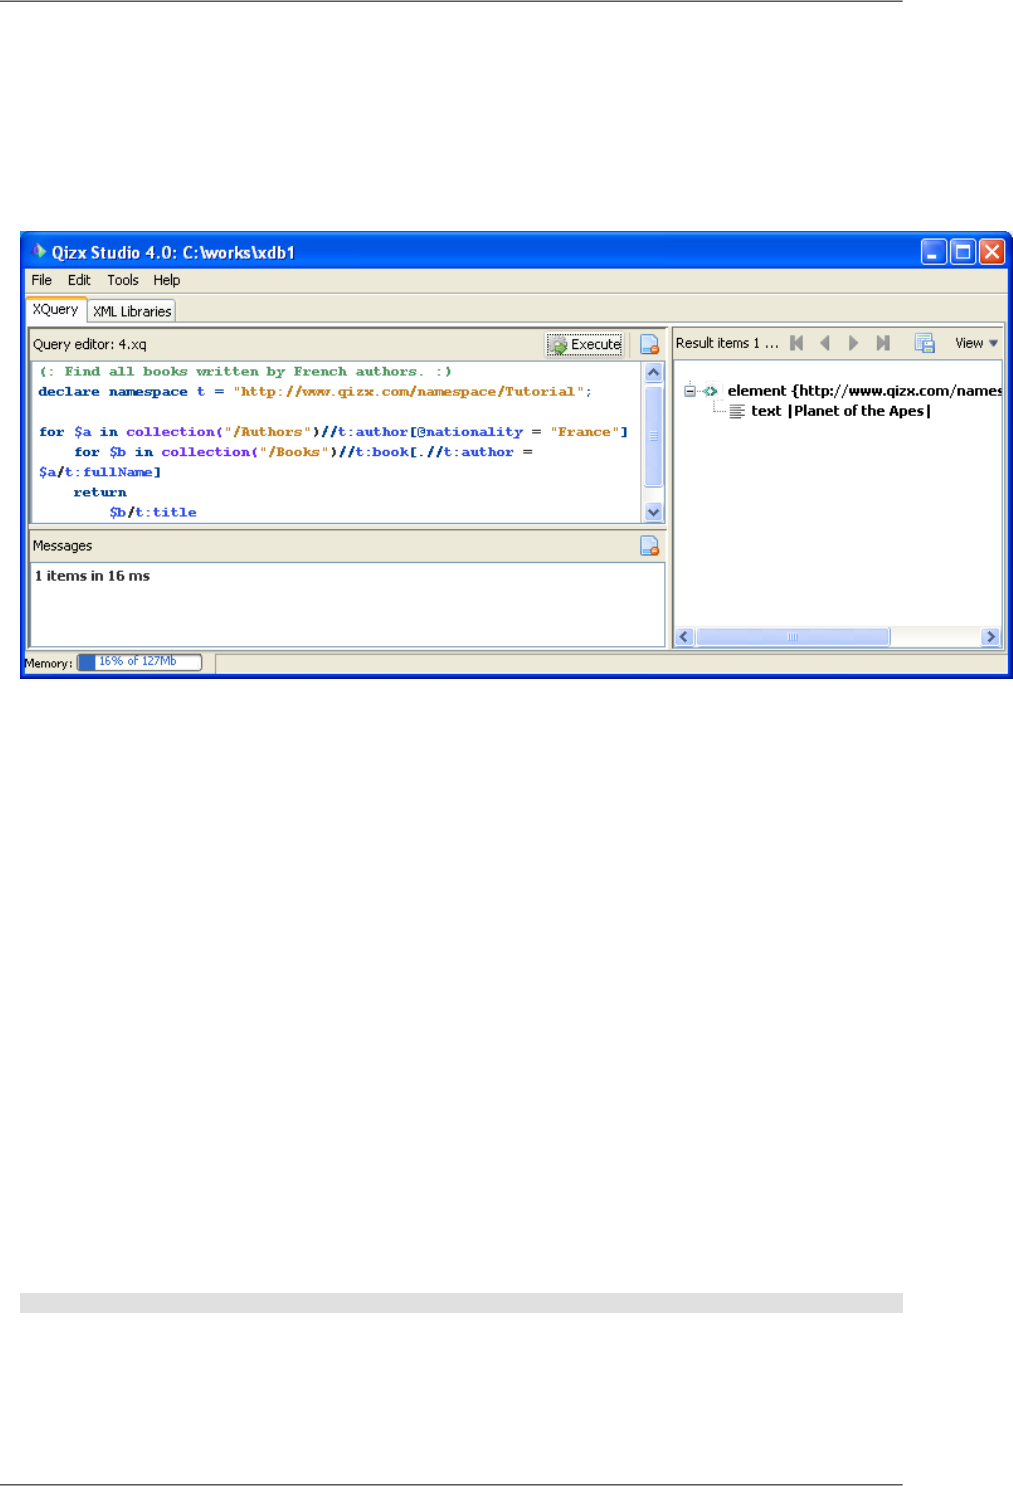
Task: Click query editor scroll up arrow
Action: 654,372
